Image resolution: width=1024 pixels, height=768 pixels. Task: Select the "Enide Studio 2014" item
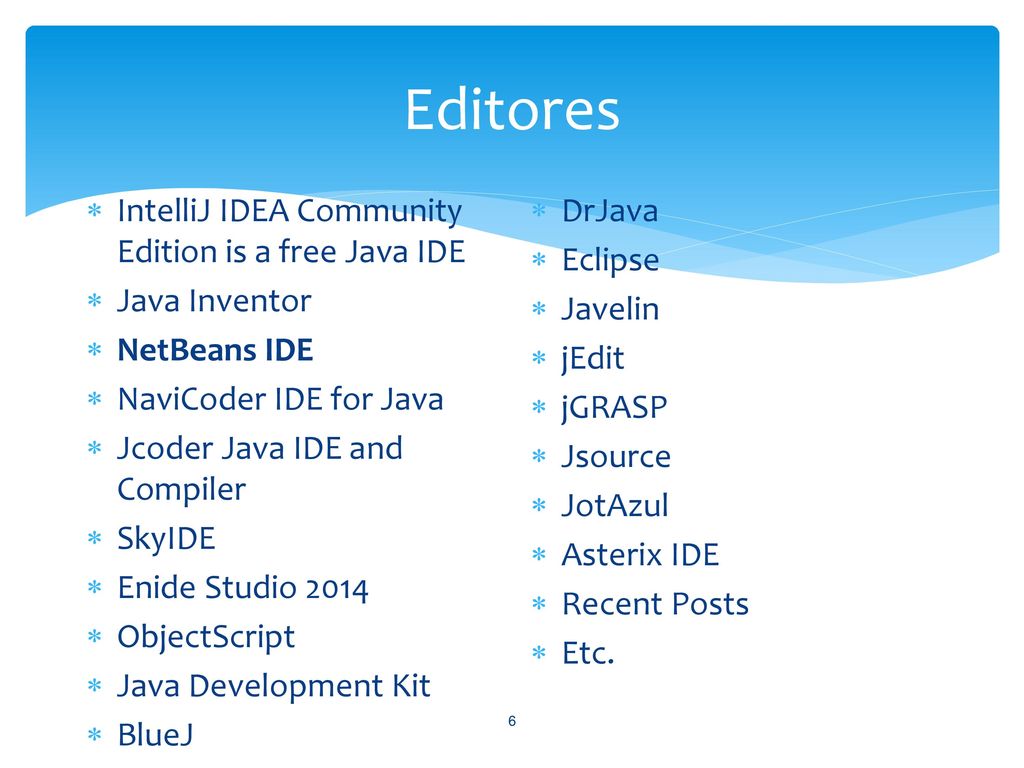pyautogui.click(x=243, y=587)
